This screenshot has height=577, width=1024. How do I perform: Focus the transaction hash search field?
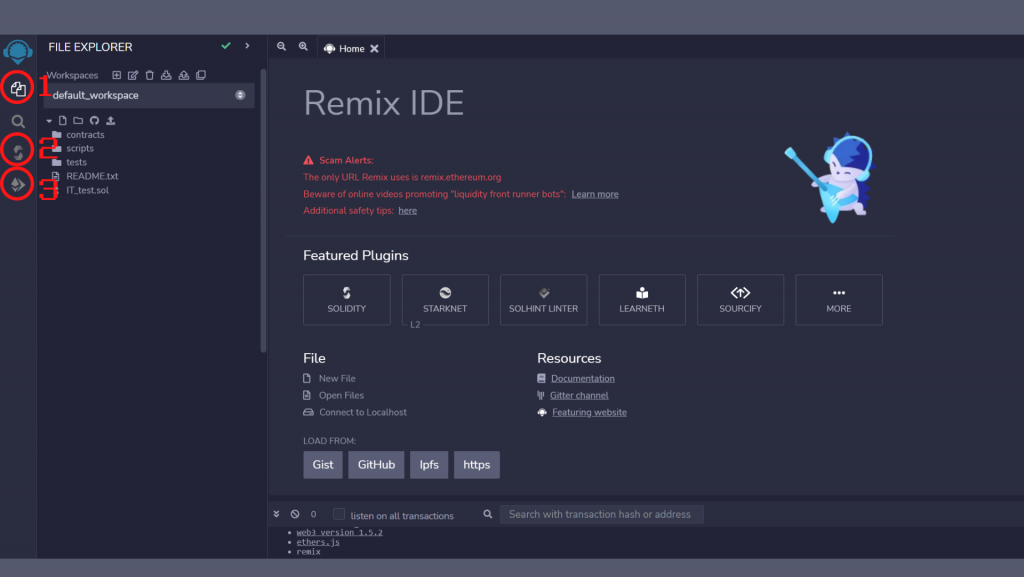[x=601, y=514]
